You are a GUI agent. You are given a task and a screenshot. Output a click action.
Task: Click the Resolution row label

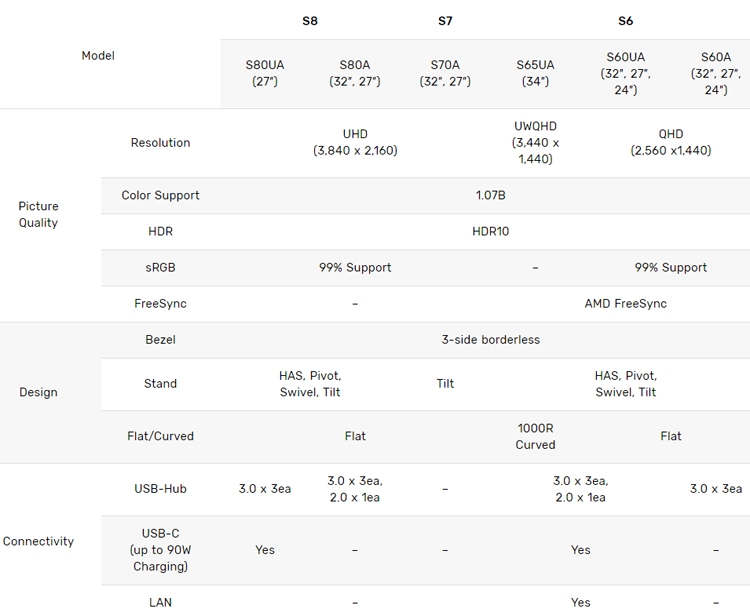(160, 143)
